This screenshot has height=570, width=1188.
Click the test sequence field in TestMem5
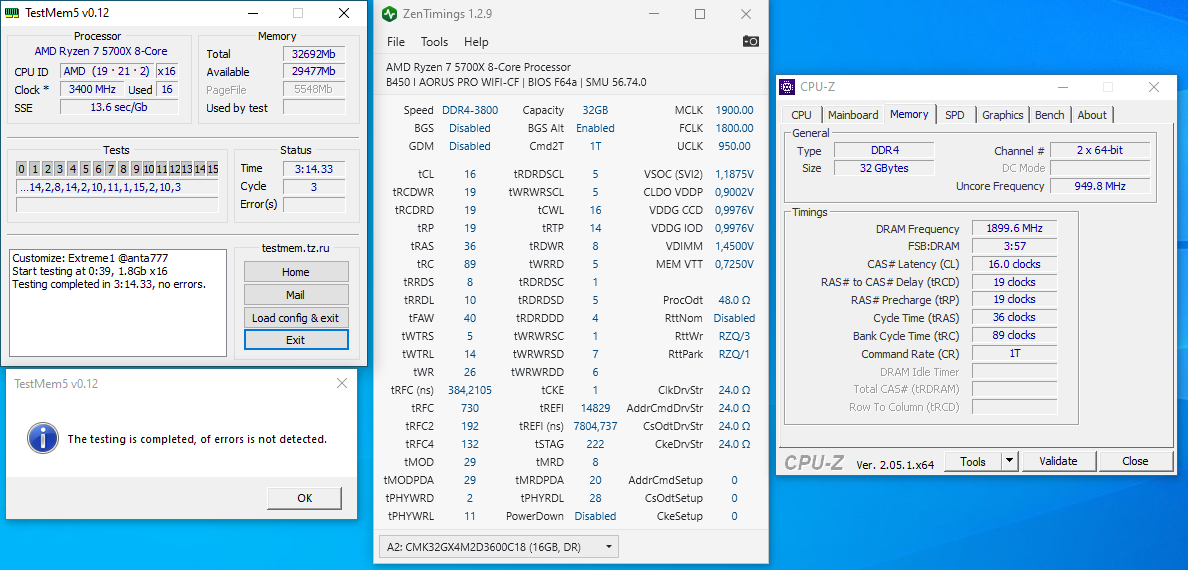click(117, 186)
